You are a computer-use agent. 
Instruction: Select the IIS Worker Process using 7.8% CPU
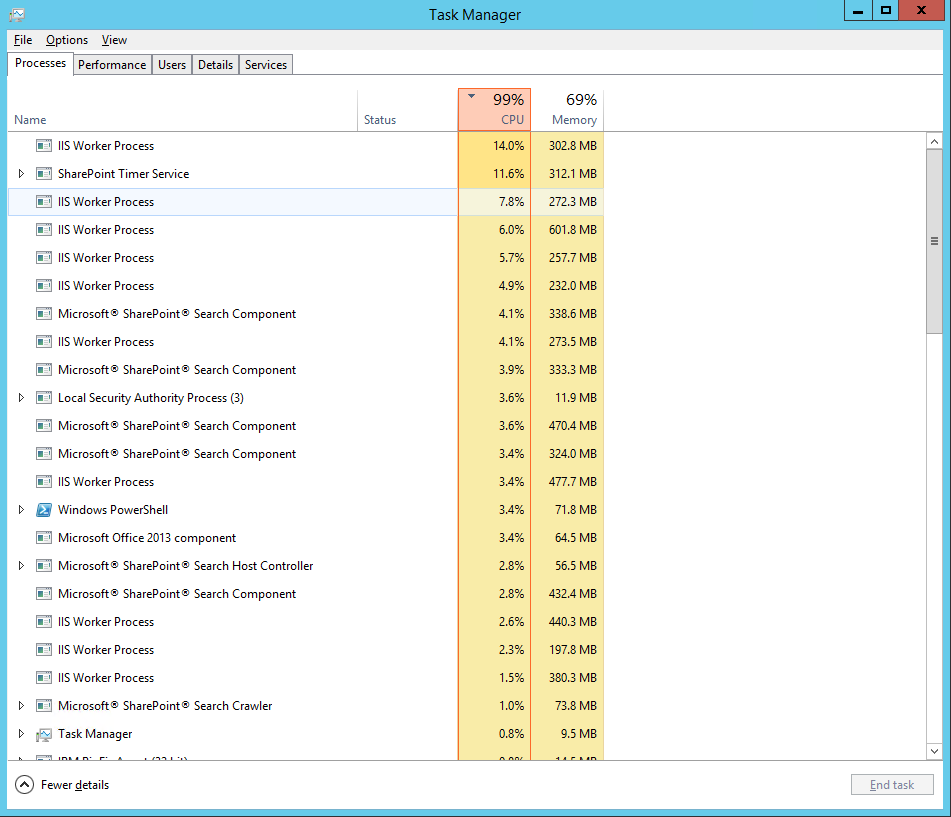(x=306, y=202)
